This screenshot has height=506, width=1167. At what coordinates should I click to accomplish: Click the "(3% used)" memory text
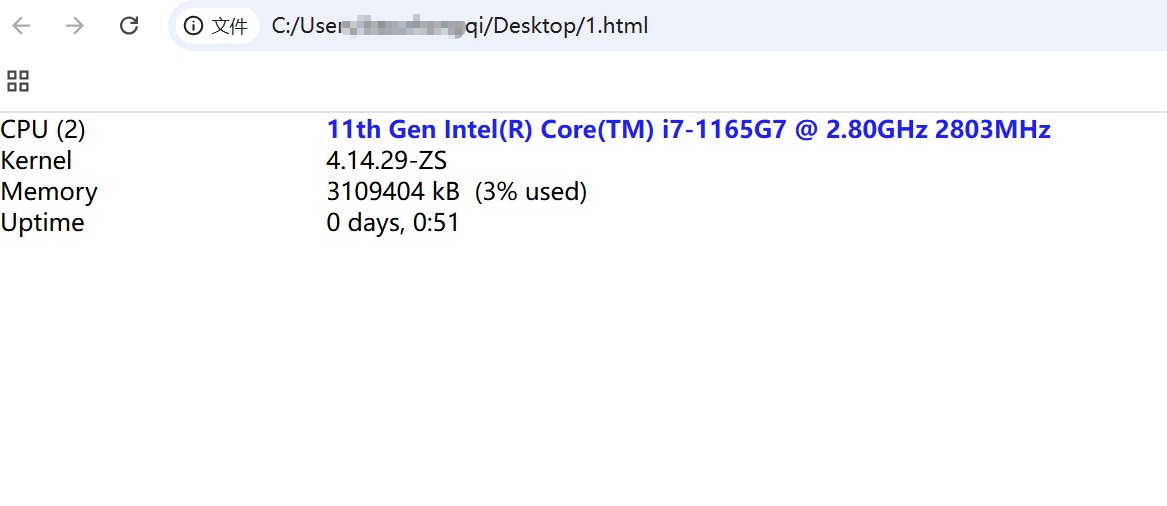coord(530,192)
